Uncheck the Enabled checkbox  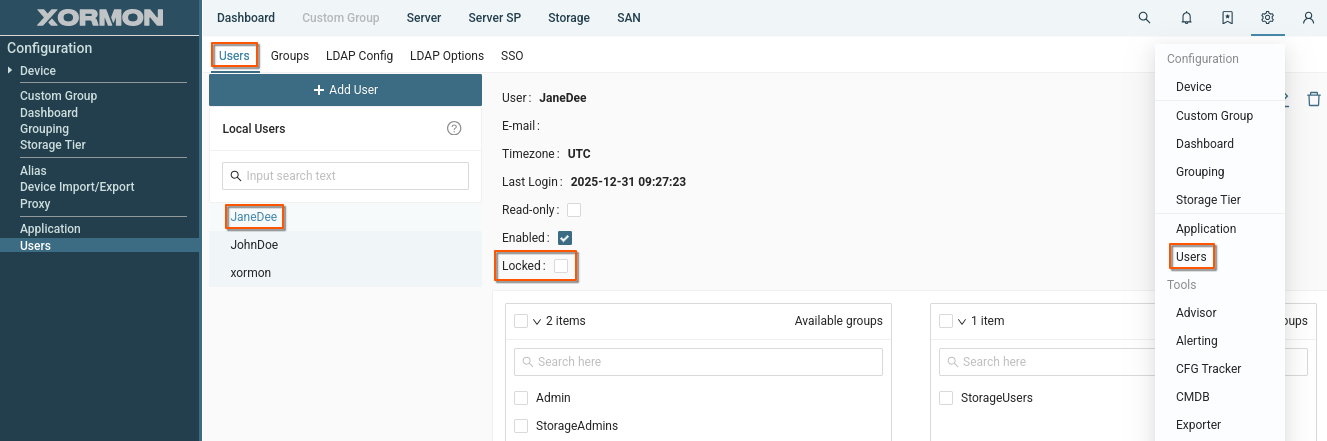click(x=565, y=238)
